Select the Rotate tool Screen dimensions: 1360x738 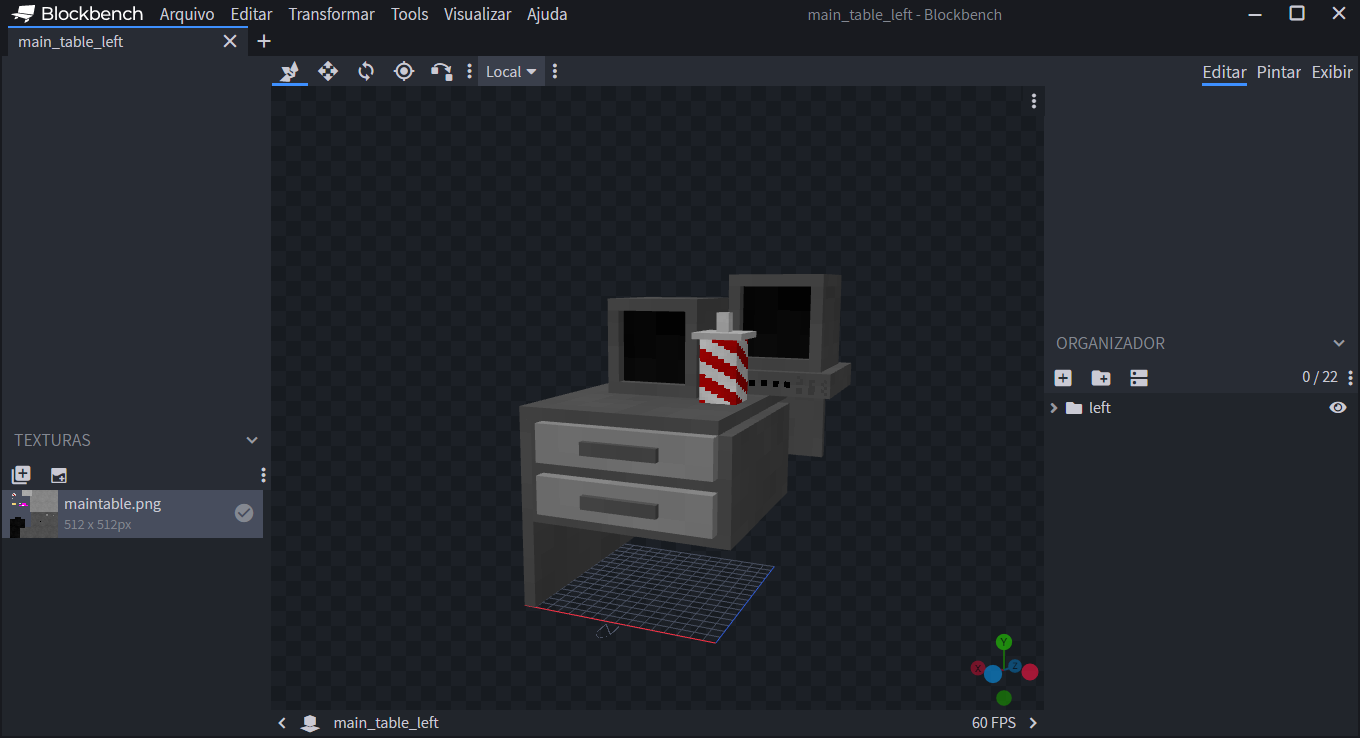point(365,71)
